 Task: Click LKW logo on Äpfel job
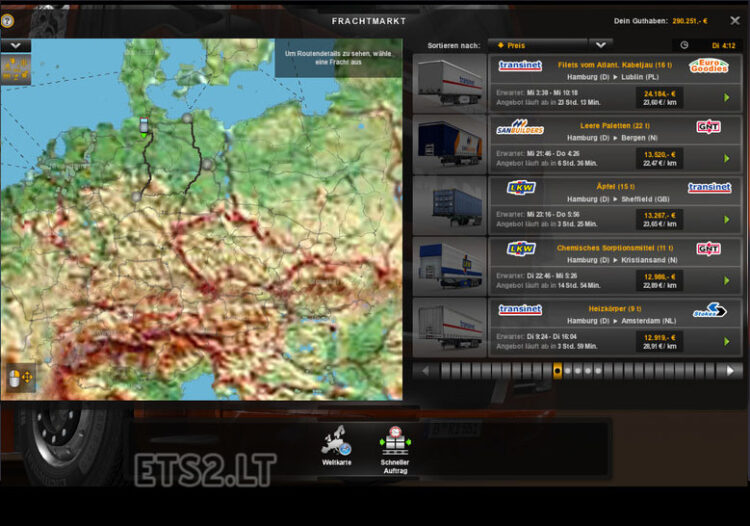click(x=521, y=187)
